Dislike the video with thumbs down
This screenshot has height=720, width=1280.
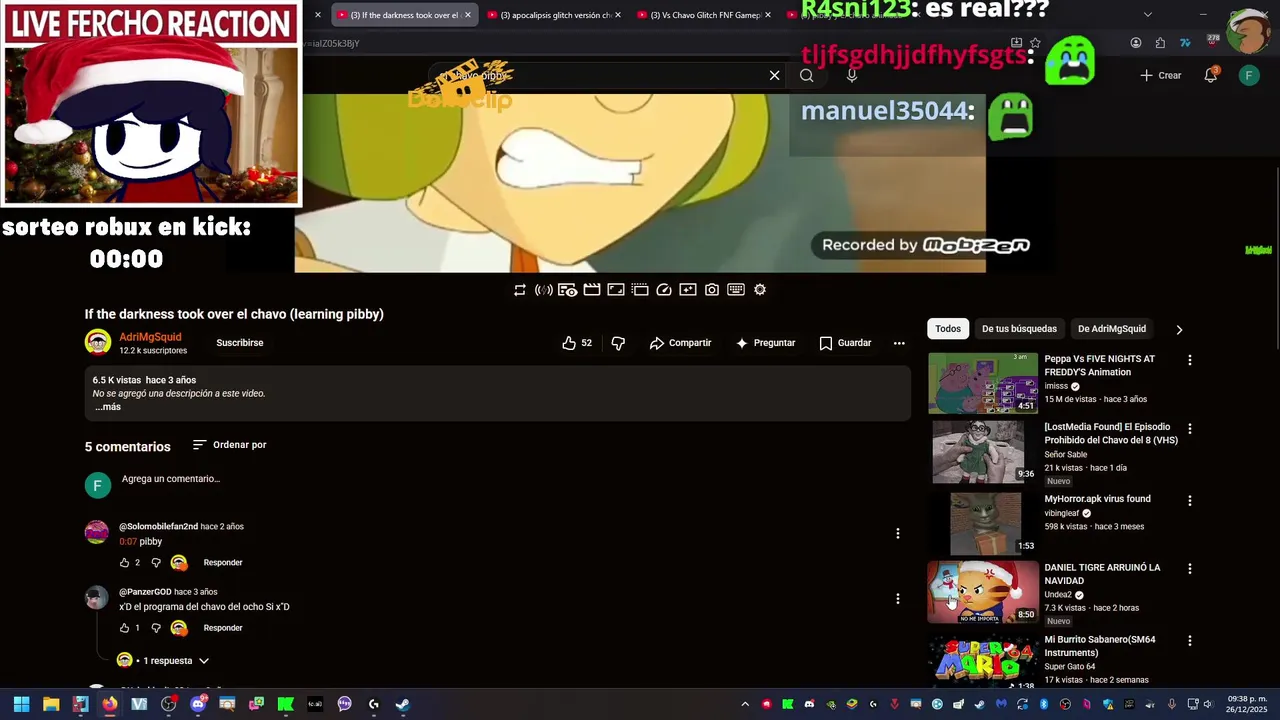(x=618, y=343)
